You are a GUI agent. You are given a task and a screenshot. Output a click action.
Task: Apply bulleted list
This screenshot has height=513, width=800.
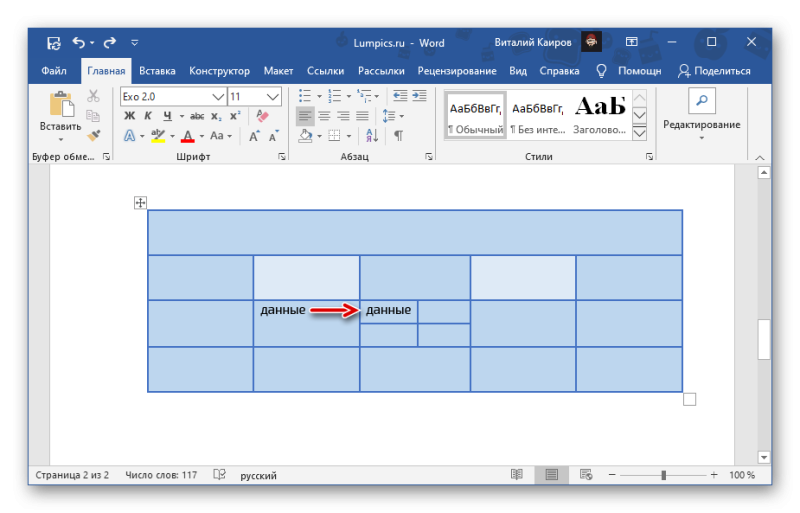tap(305, 96)
